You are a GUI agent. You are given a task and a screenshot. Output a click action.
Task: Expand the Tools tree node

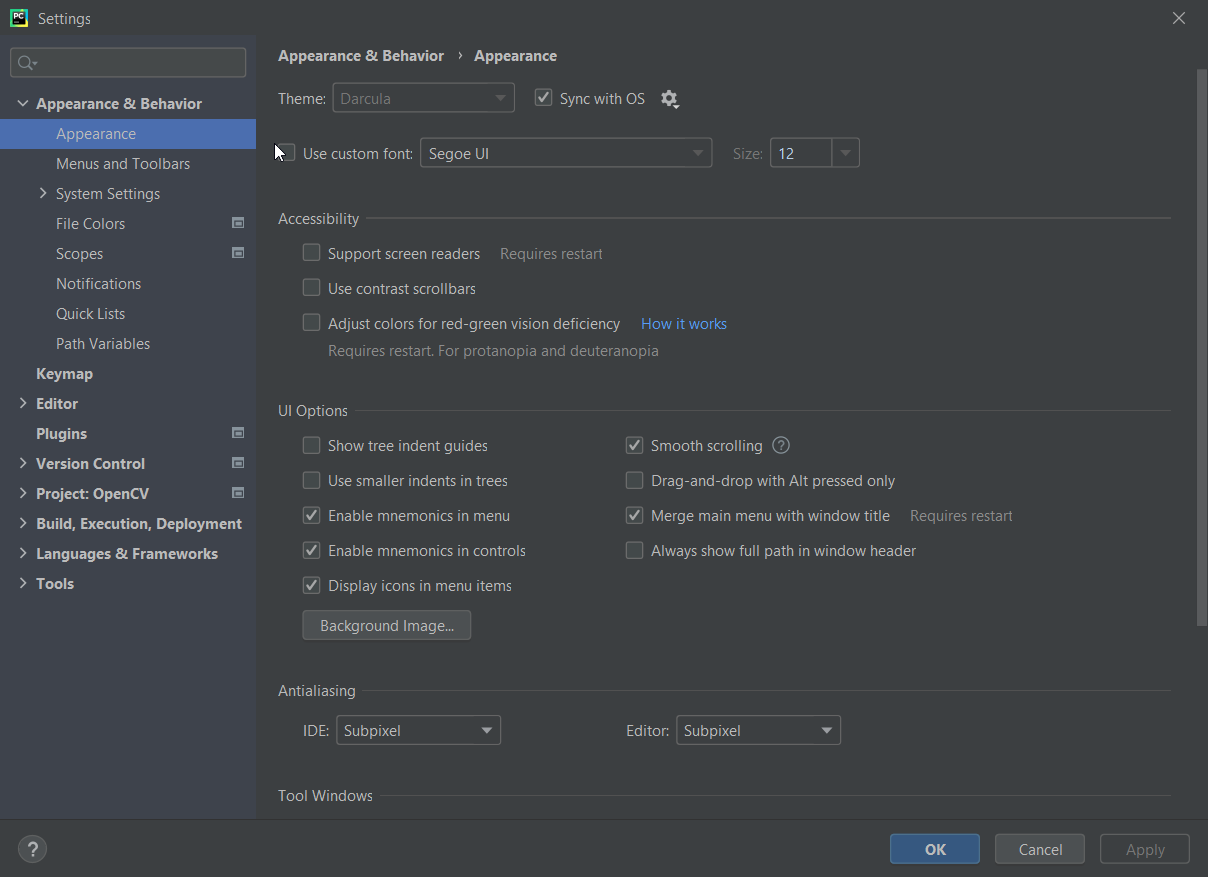click(x=23, y=583)
